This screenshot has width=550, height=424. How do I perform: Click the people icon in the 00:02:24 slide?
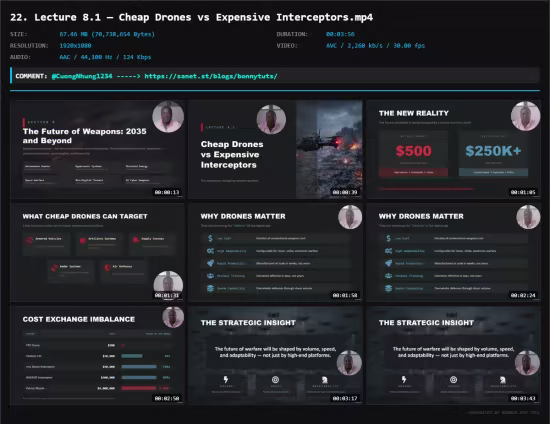pyautogui.click(x=388, y=276)
